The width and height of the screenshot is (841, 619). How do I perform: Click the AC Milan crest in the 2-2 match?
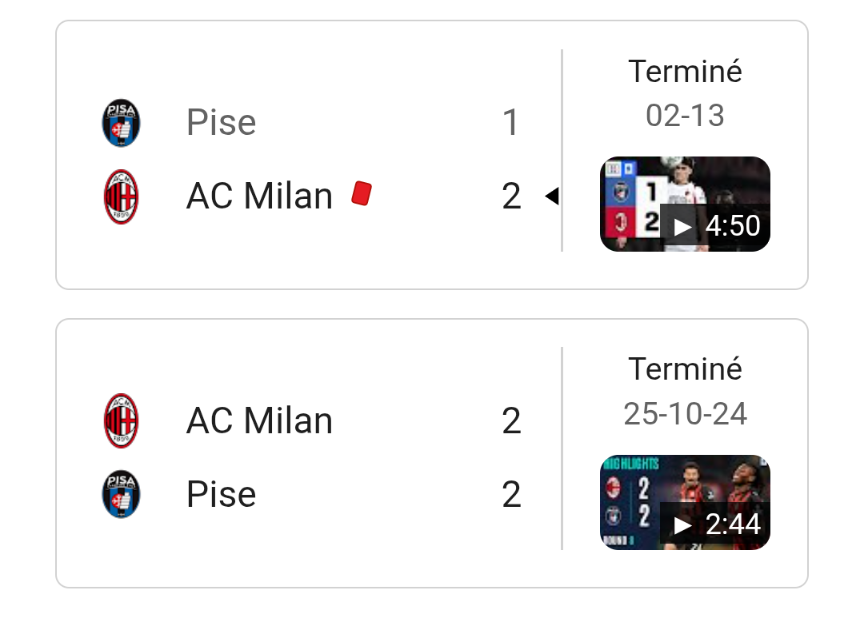pyautogui.click(x=121, y=421)
